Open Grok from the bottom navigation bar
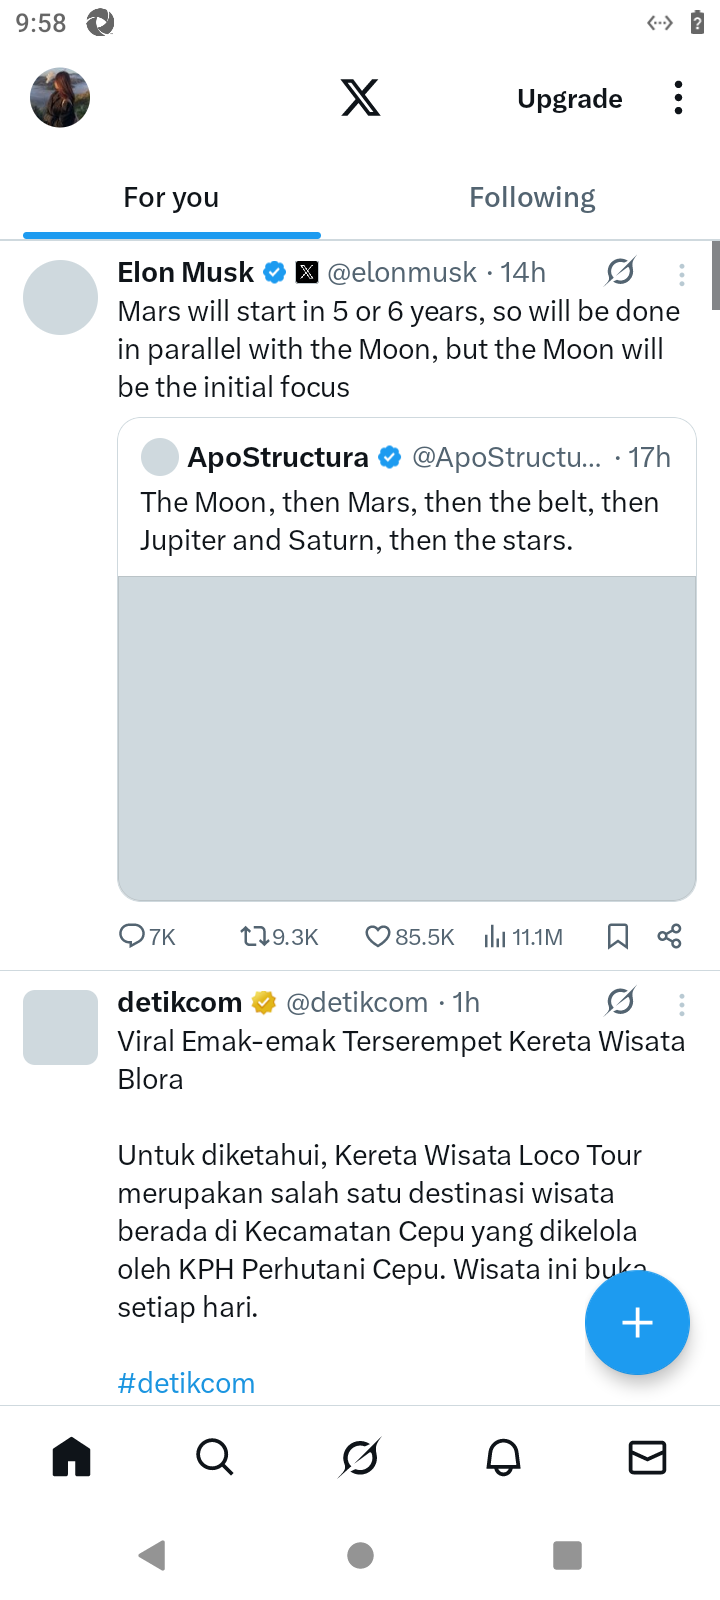This screenshot has height=1600, width=720. click(x=359, y=1458)
